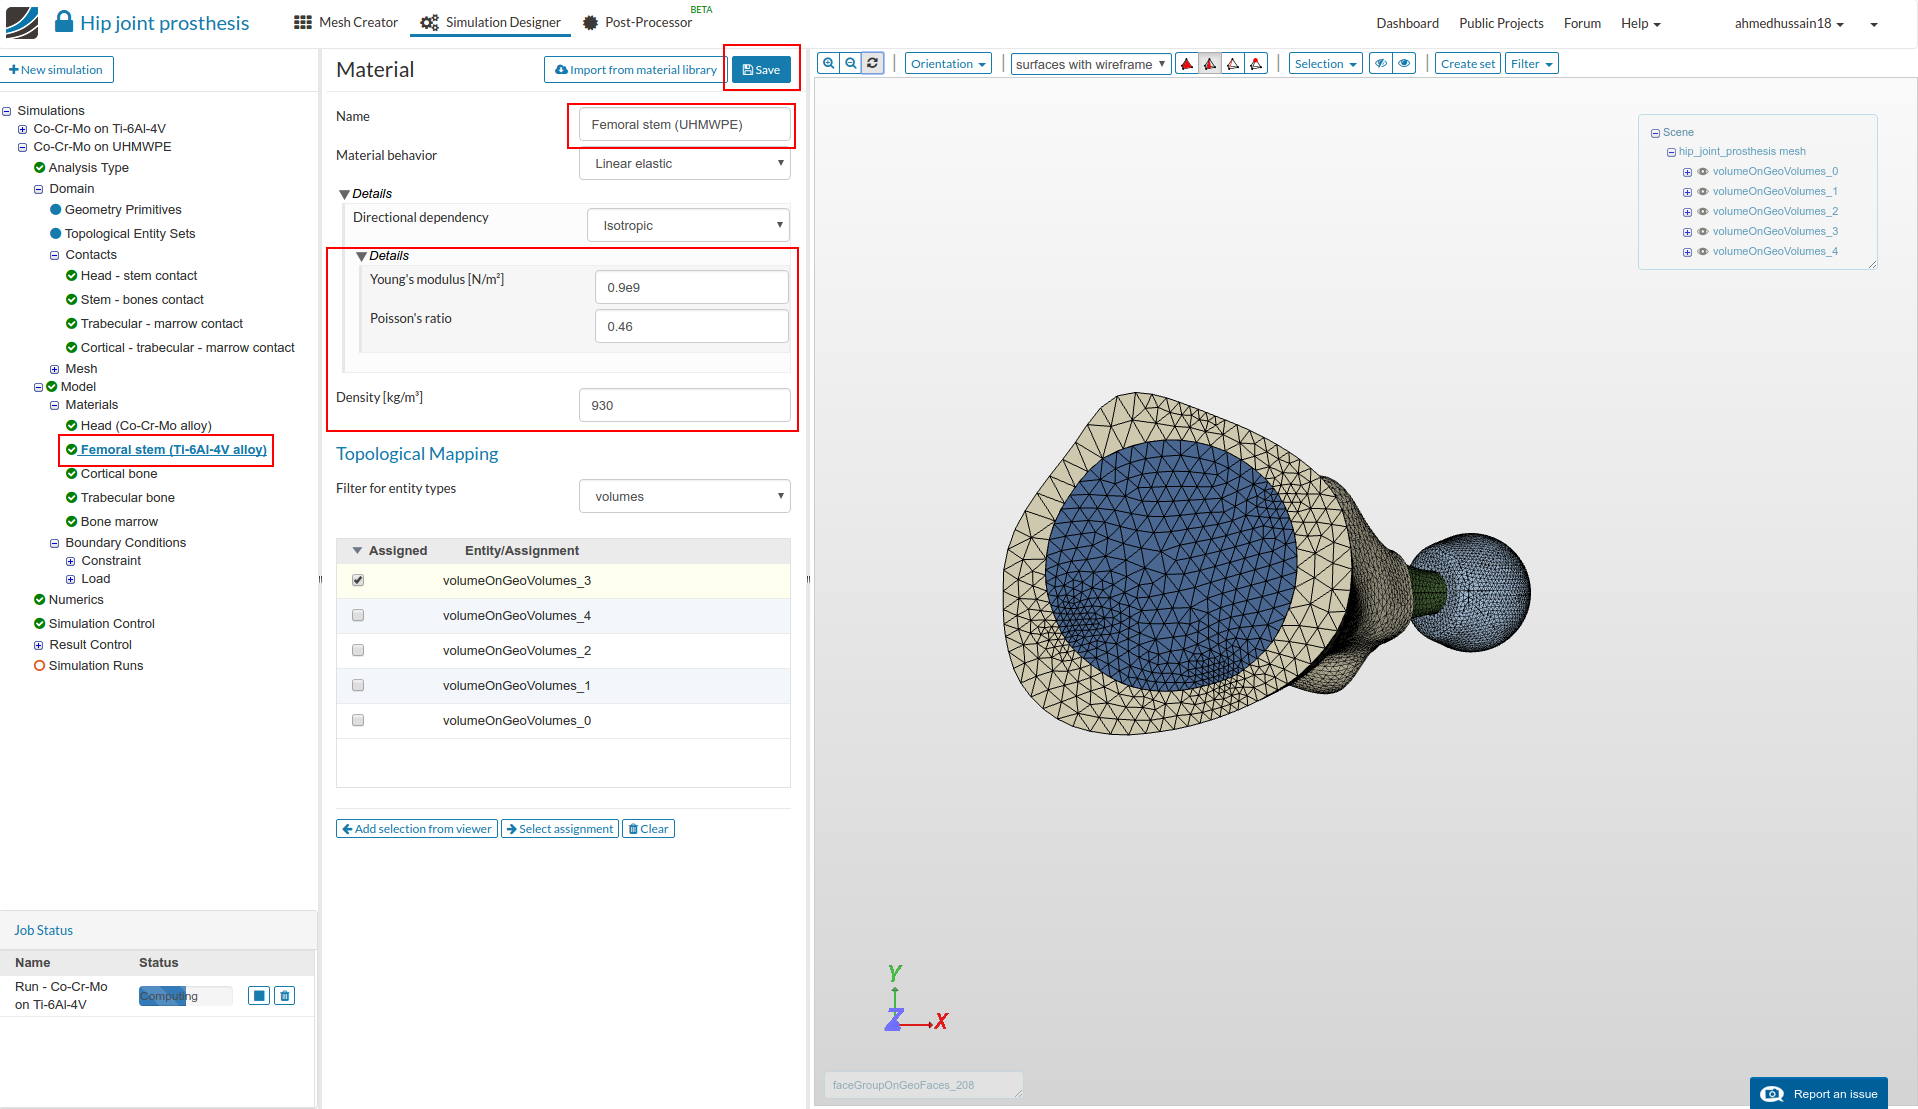
Task: Stop the running Co-Cr-Mo job
Action: [259, 996]
